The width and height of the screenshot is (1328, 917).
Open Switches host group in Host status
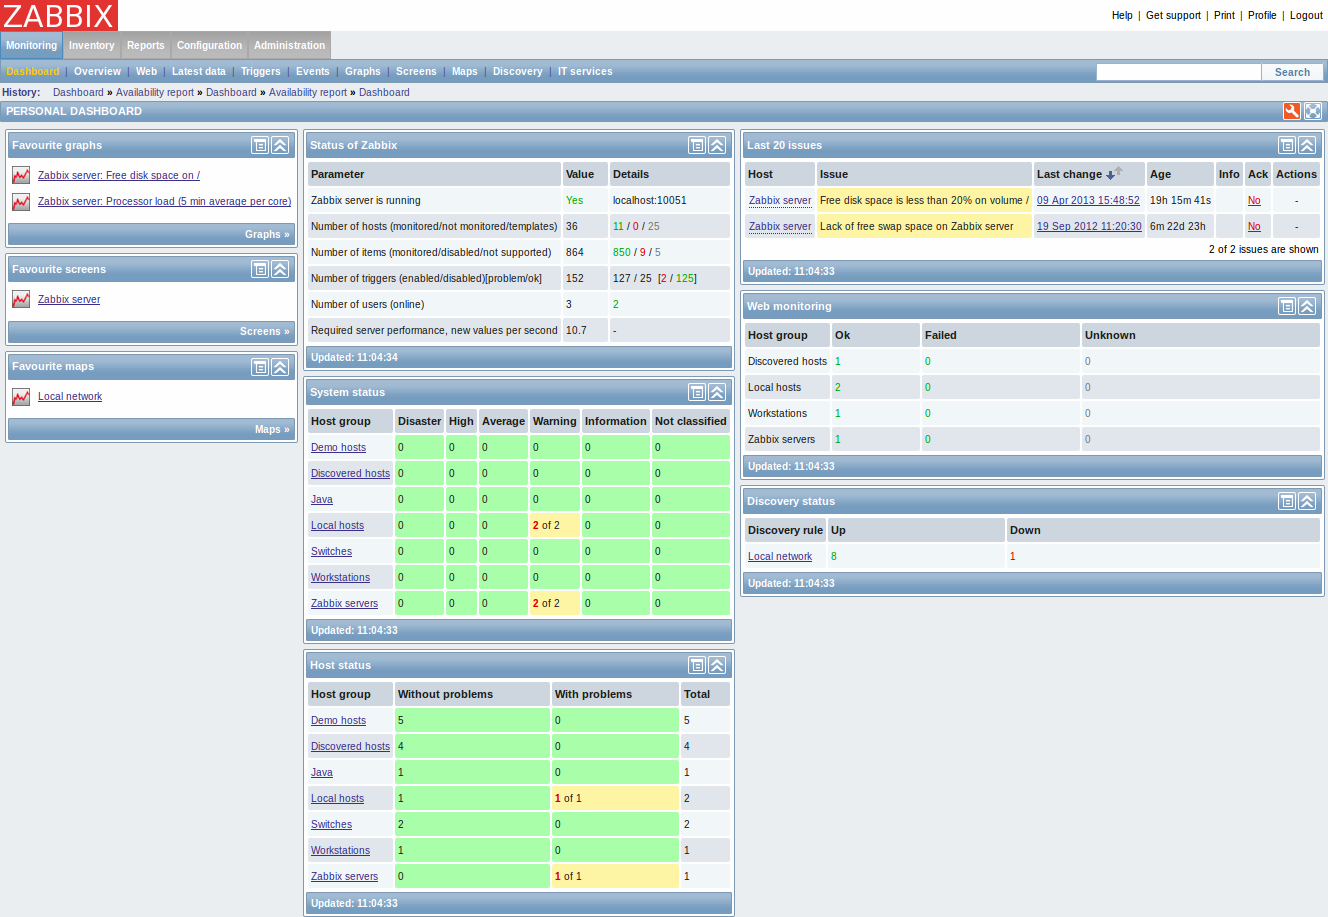[x=331, y=824]
